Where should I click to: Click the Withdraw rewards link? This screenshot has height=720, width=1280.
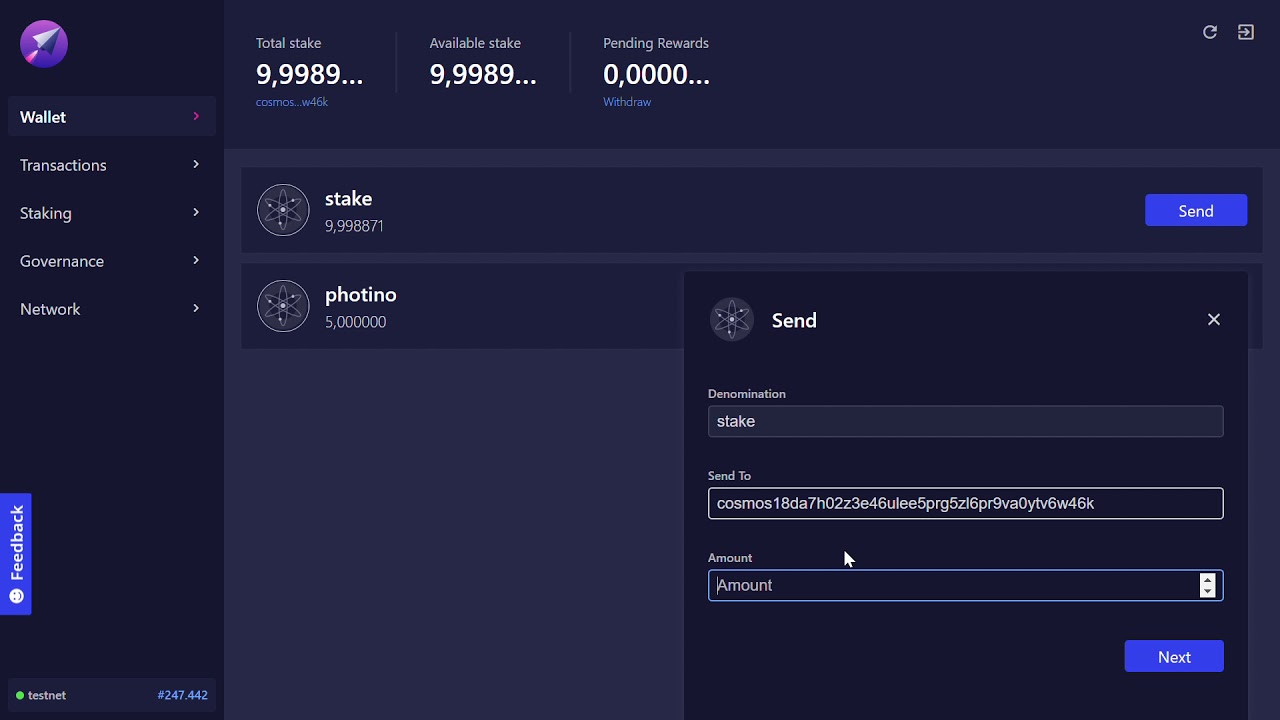[627, 102]
